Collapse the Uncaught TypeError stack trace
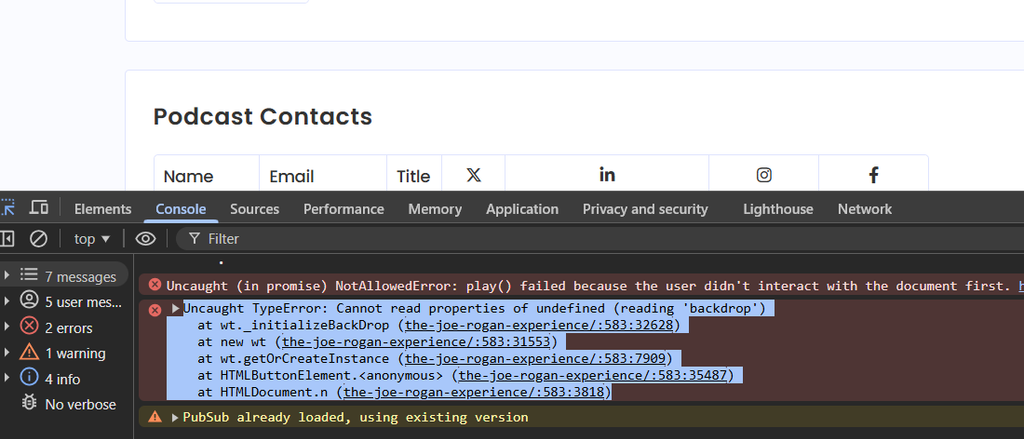The height and width of the screenshot is (439, 1024). [x=176, y=308]
